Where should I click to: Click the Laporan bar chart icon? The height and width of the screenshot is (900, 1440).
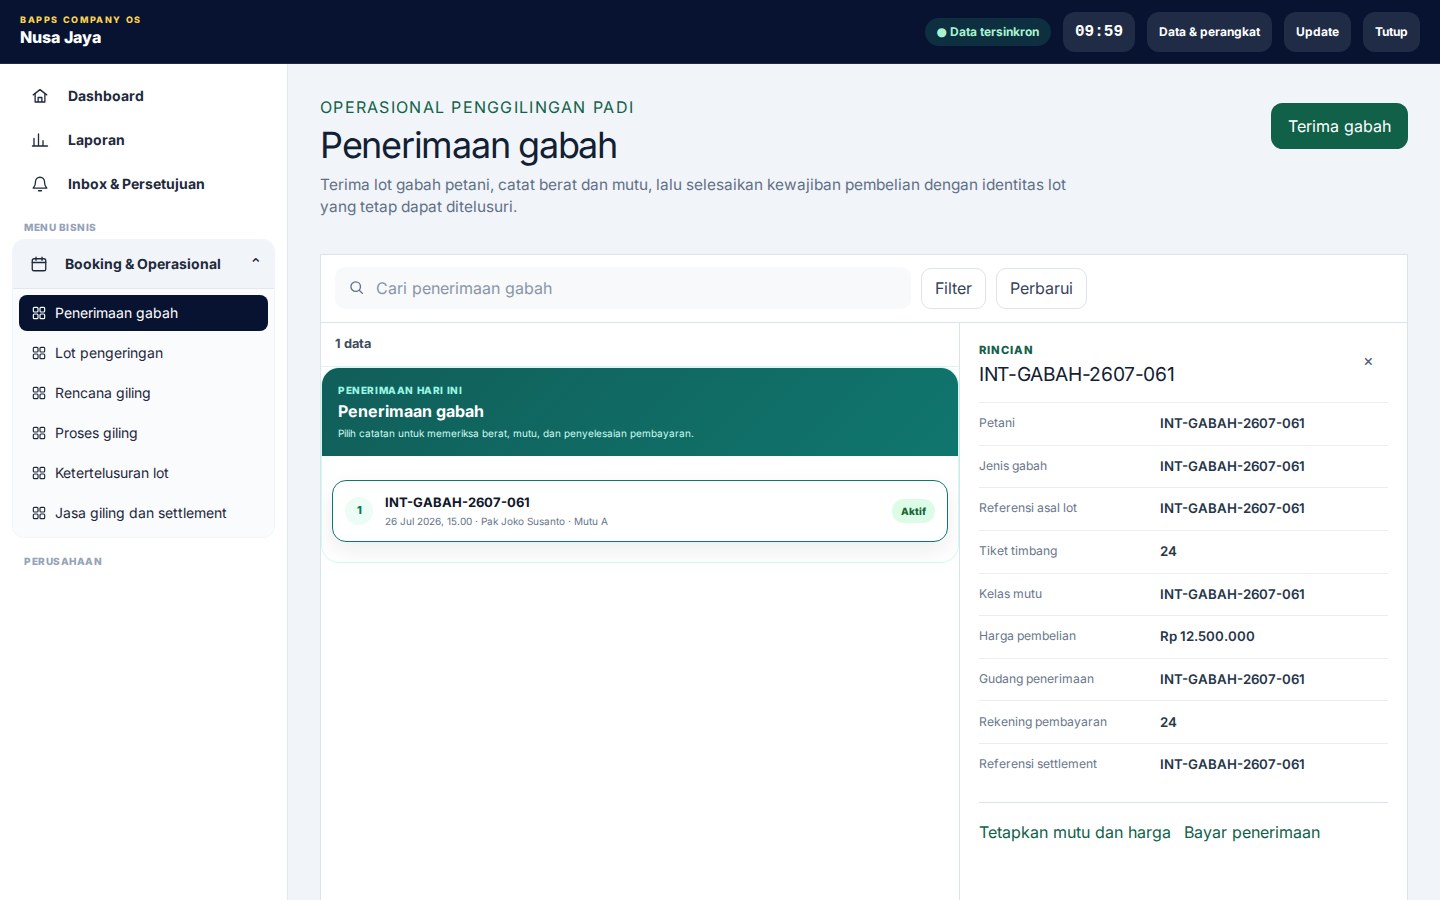pos(40,140)
